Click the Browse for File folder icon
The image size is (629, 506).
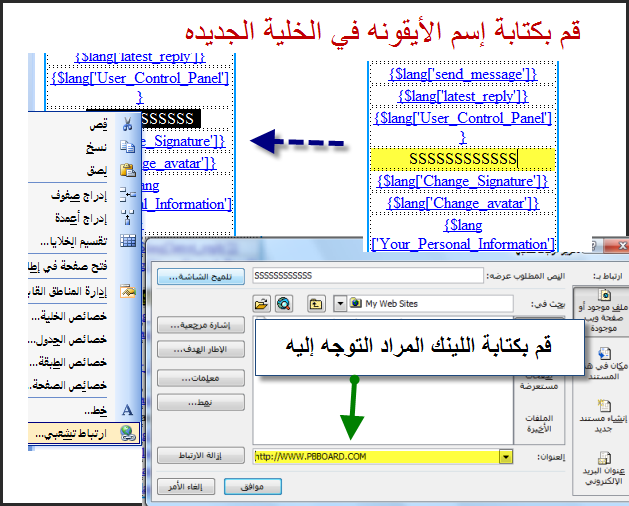click(x=262, y=302)
